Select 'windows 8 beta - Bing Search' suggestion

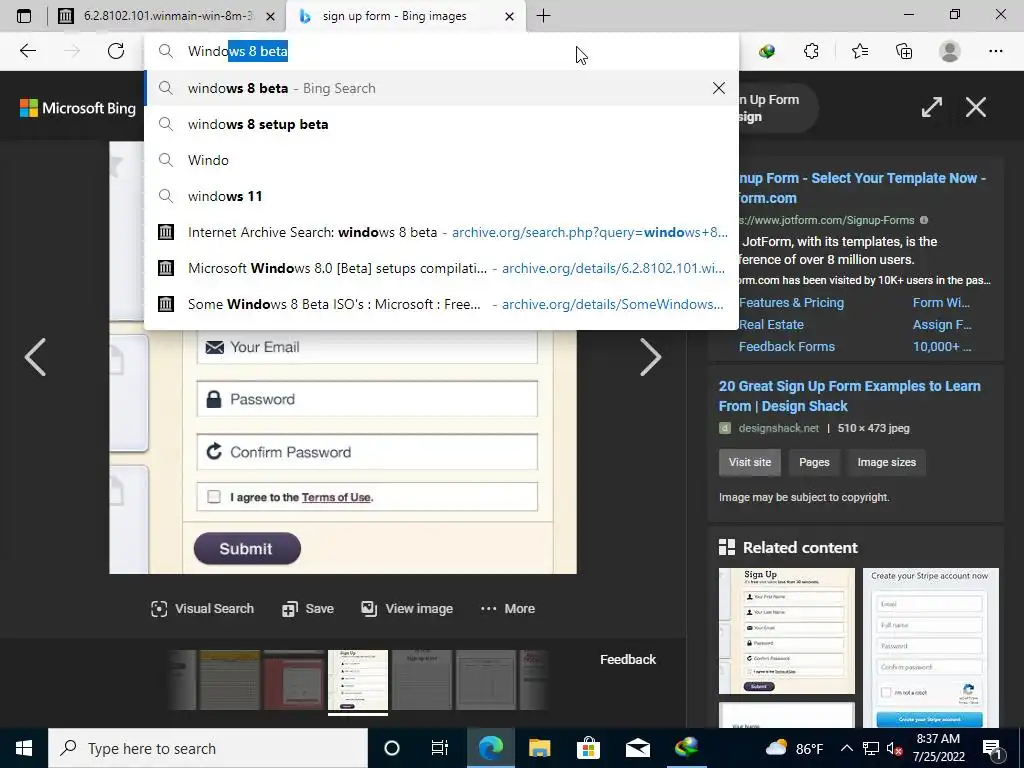[x=441, y=88]
